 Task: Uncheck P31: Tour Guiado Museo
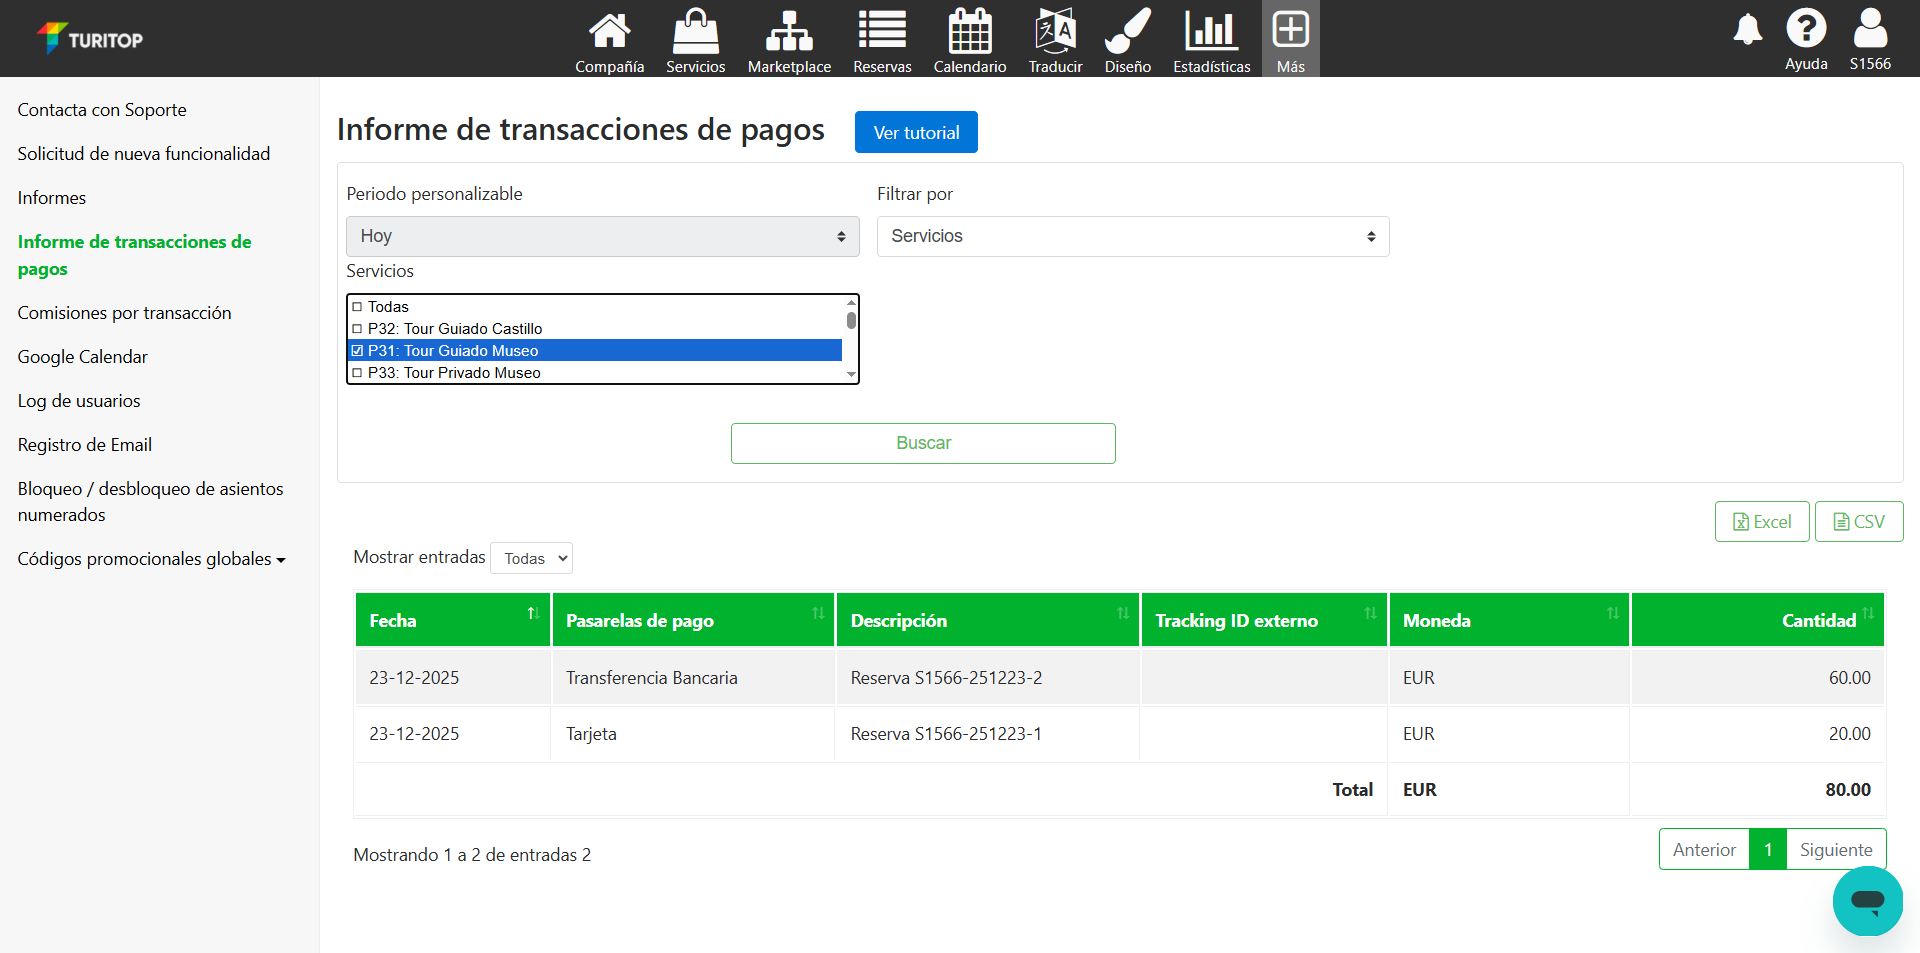click(x=358, y=351)
